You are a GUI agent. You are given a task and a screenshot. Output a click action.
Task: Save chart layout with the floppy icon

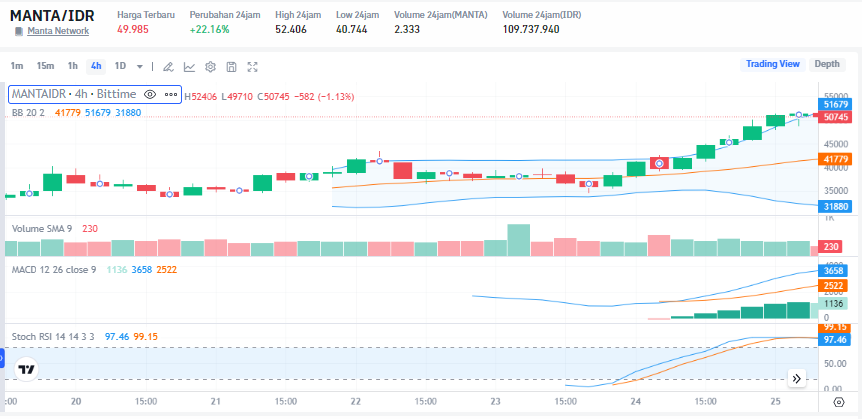231,67
